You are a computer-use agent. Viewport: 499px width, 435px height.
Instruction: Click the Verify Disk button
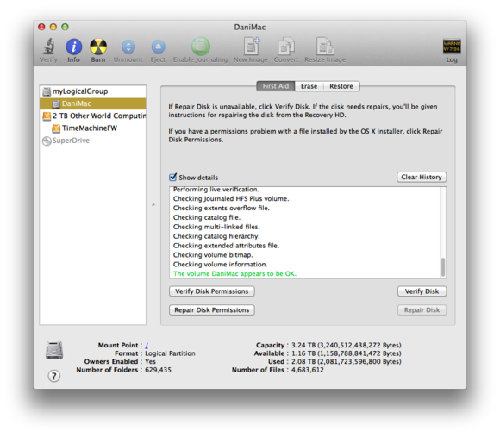(x=422, y=291)
